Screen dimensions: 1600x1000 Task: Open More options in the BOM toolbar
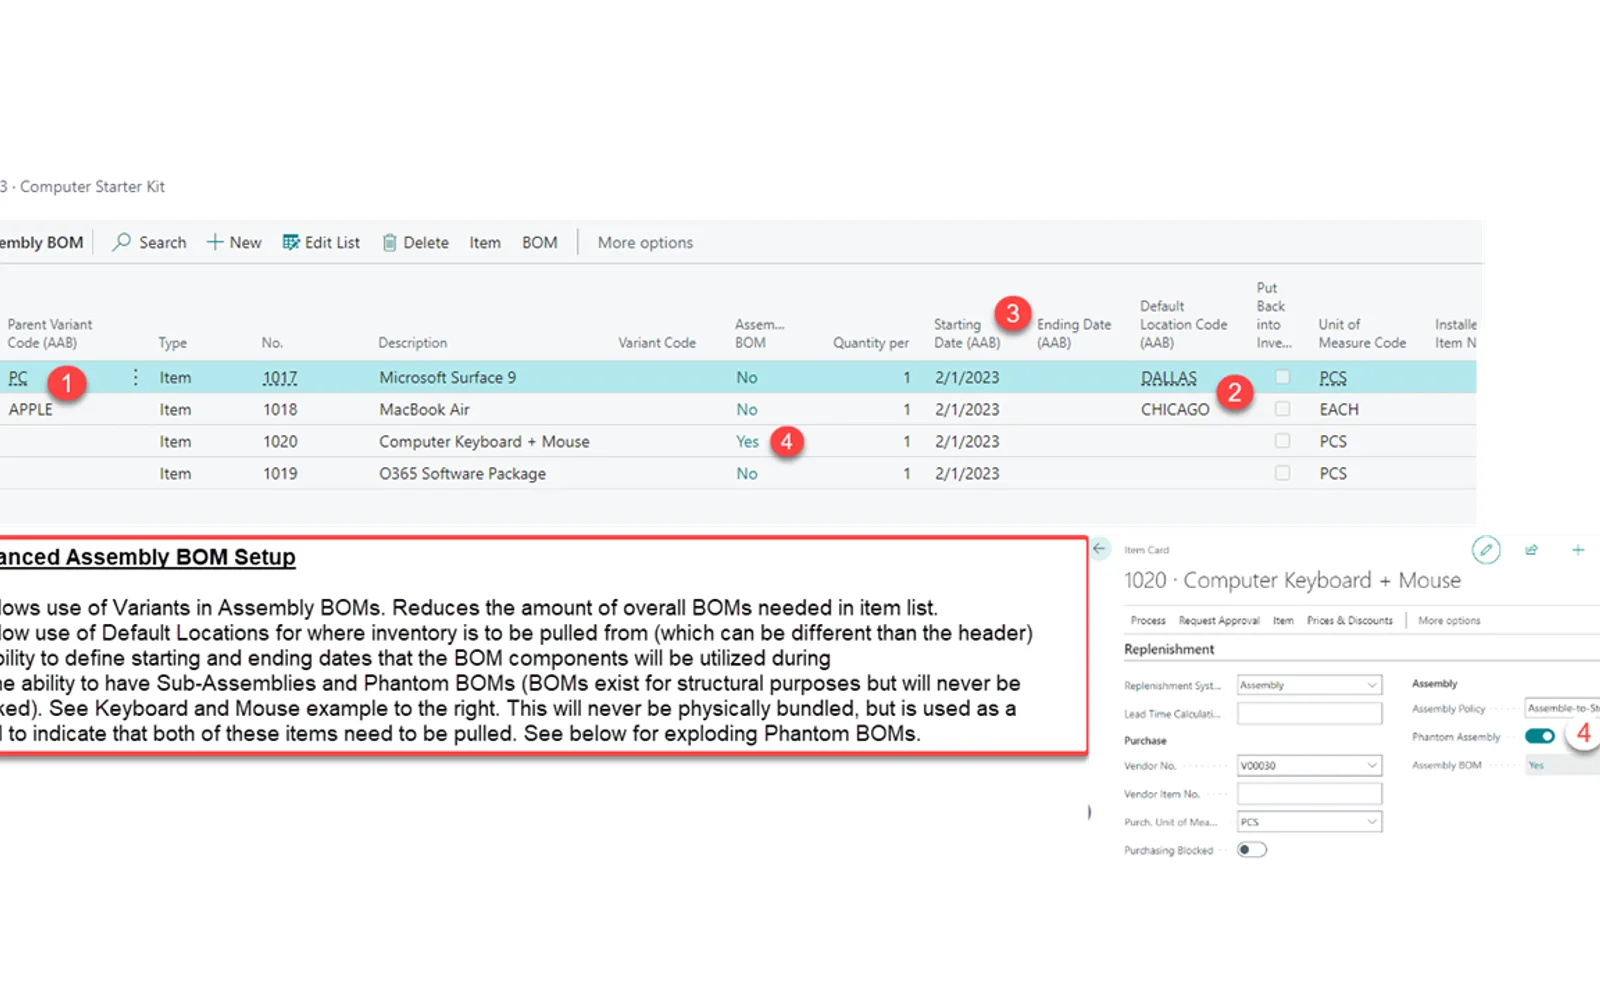645,242
